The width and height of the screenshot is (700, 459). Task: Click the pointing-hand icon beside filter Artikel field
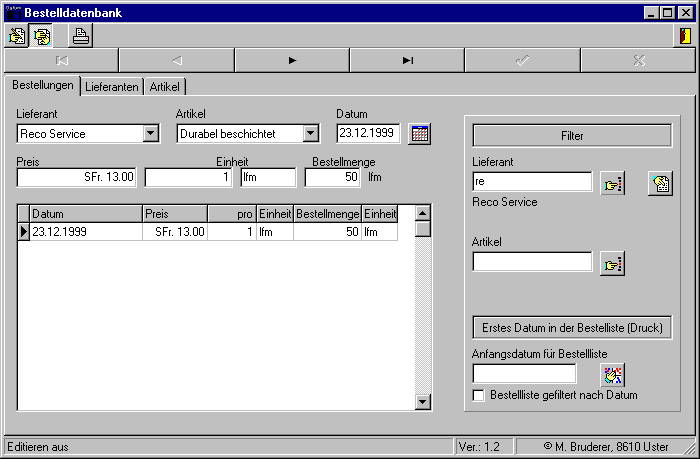612,264
